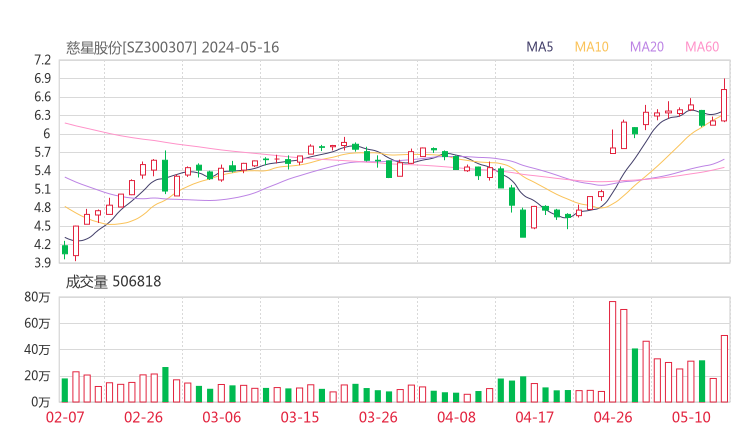This screenshot has width=740, height=440.
Task: Click the tallest volume bar near 80万
Action: coord(613,352)
